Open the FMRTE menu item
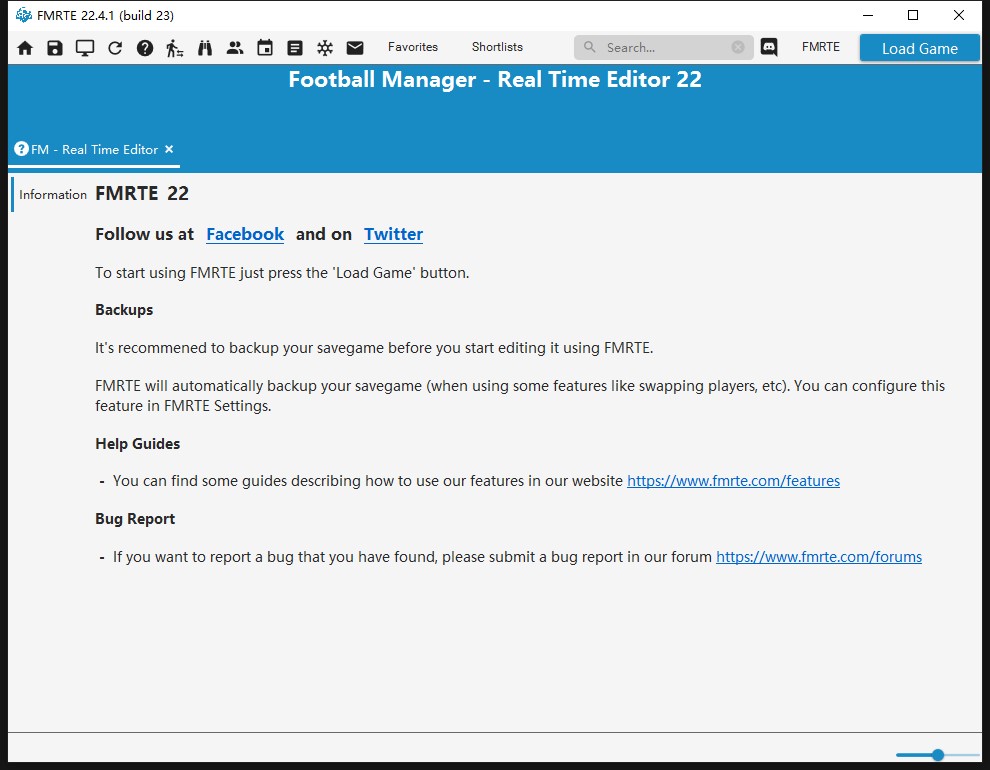The image size is (990, 770). coord(821,47)
